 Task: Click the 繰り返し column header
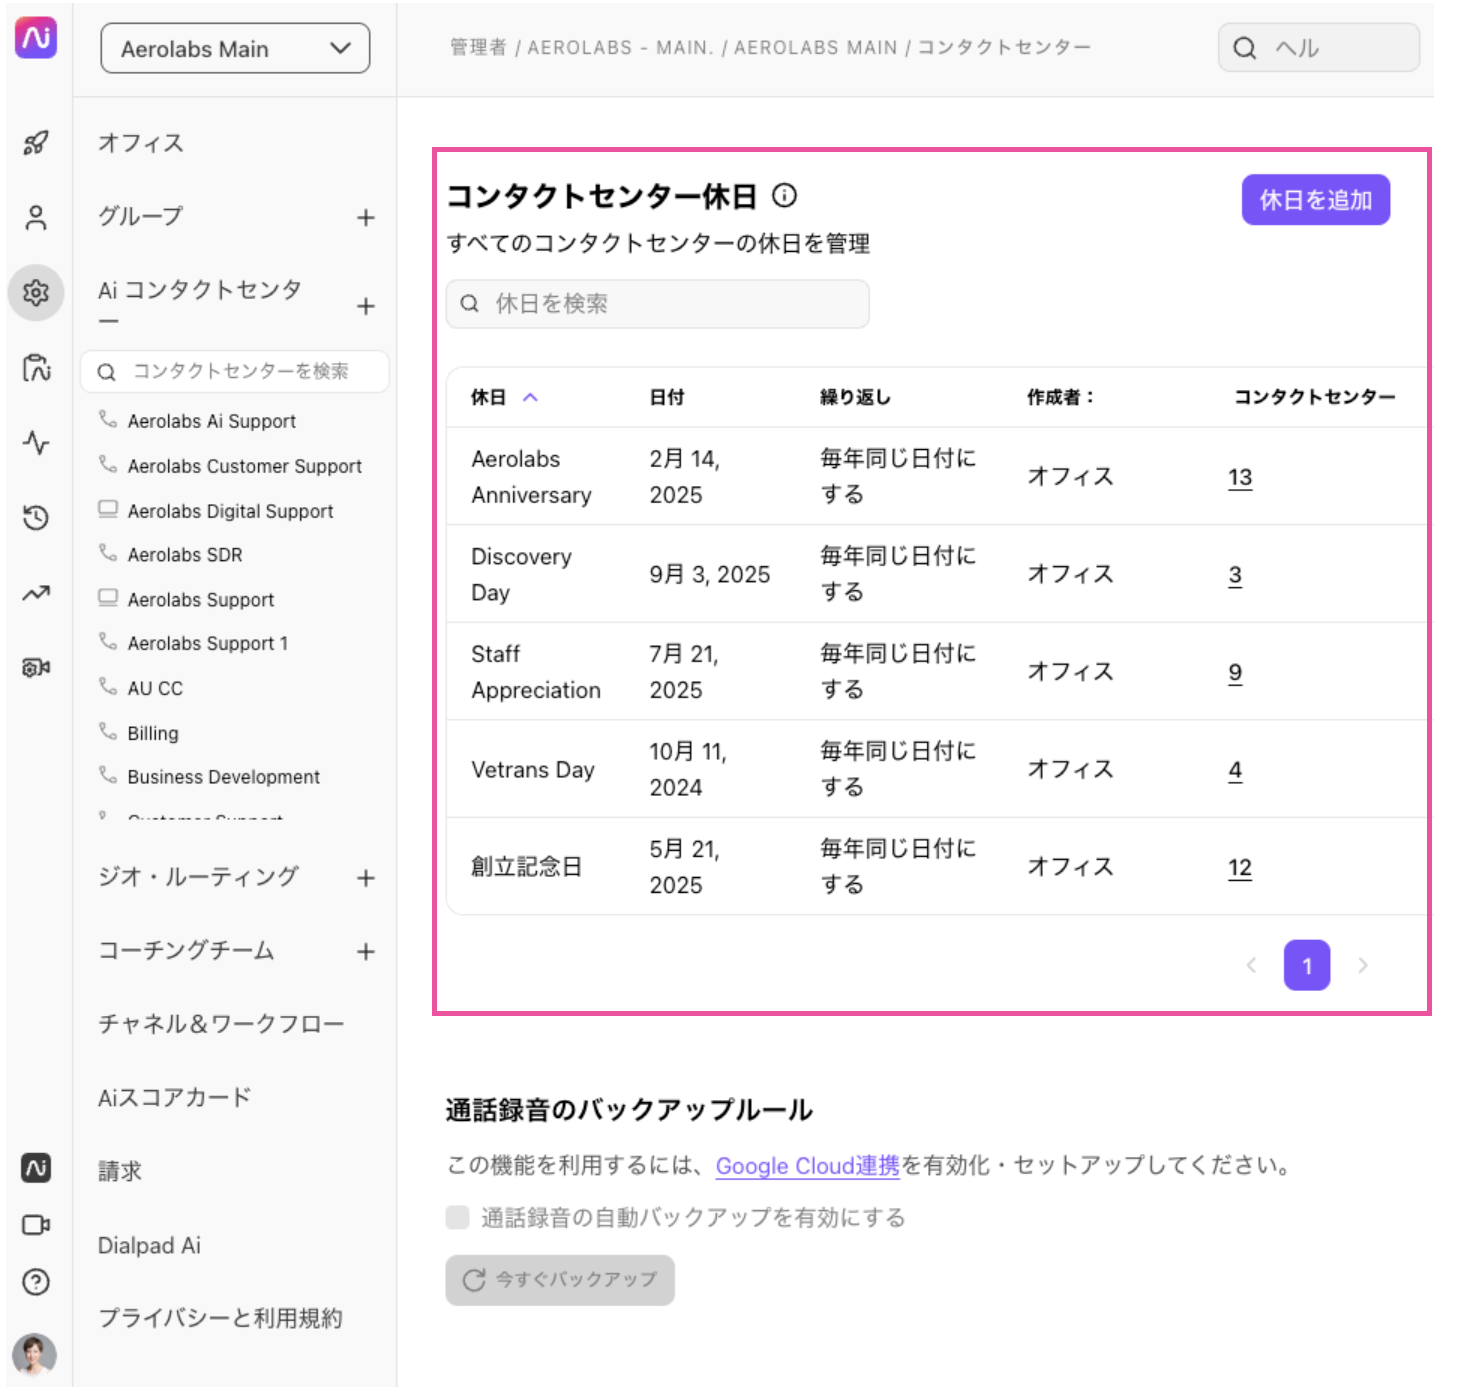(x=855, y=397)
